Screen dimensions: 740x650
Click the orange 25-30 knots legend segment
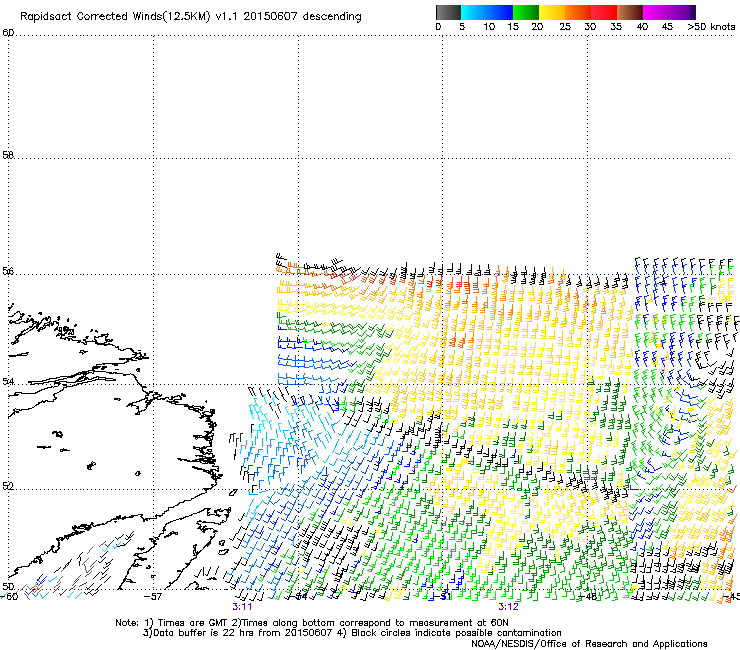pyautogui.click(x=578, y=12)
